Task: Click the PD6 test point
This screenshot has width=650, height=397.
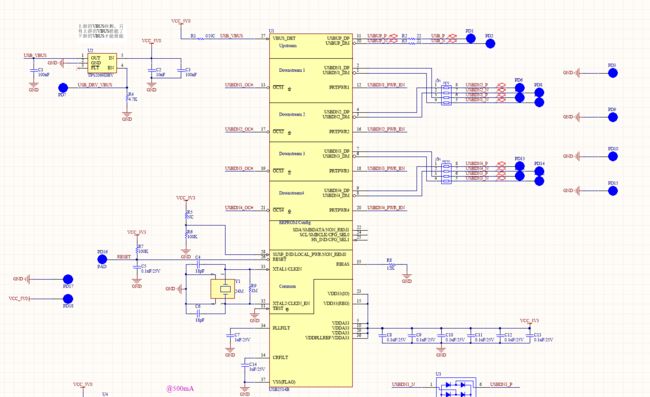Action: (x=519, y=87)
